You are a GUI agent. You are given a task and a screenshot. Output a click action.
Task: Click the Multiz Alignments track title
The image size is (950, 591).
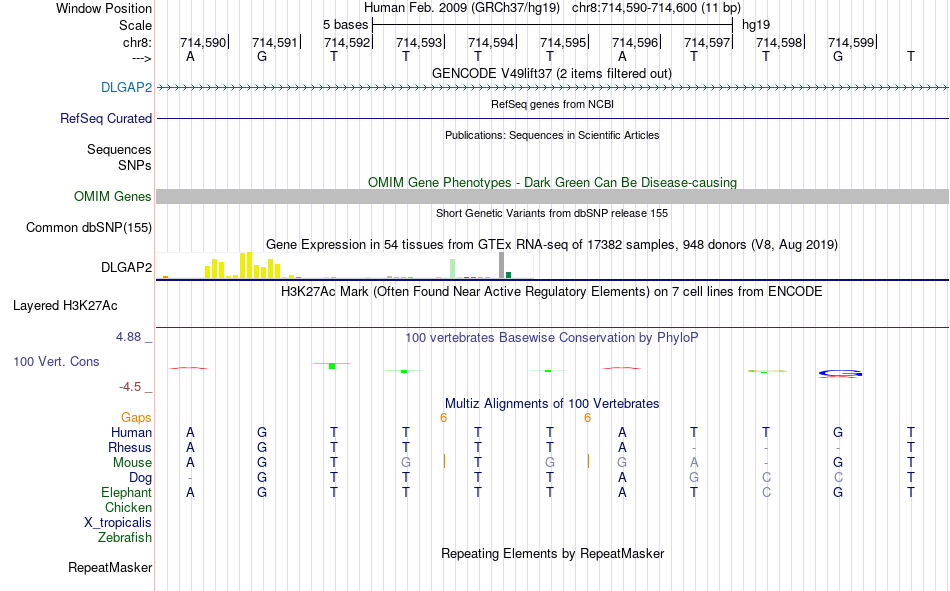pyautogui.click(x=552, y=404)
